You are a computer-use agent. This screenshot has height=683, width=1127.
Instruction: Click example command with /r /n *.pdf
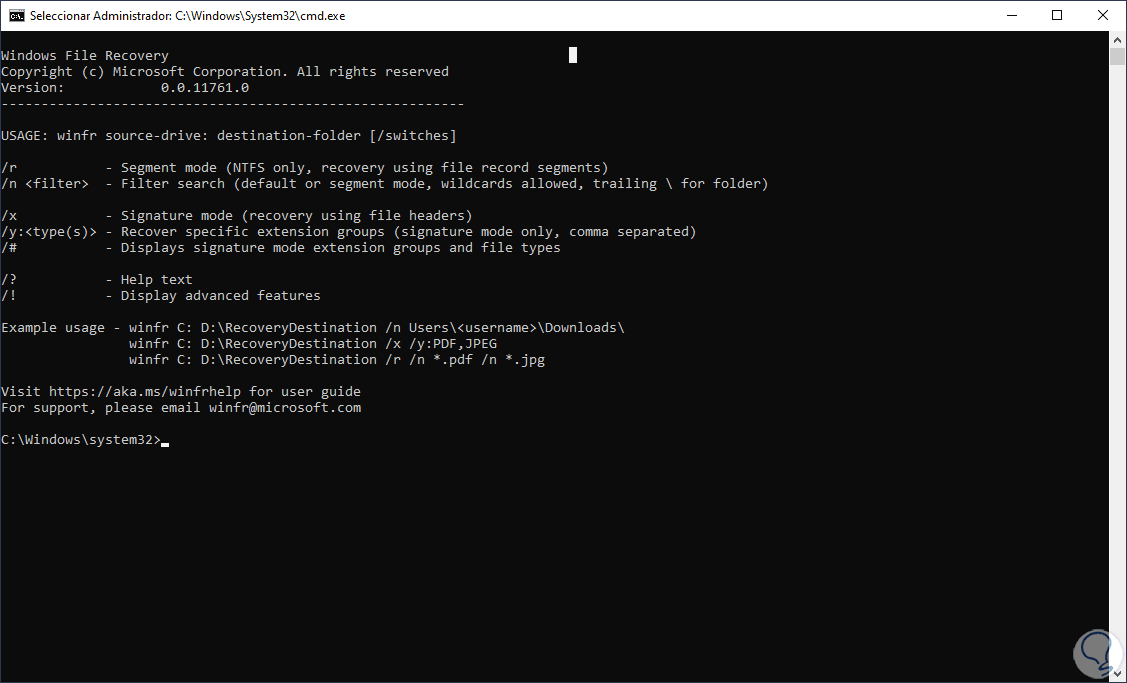click(337, 359)
